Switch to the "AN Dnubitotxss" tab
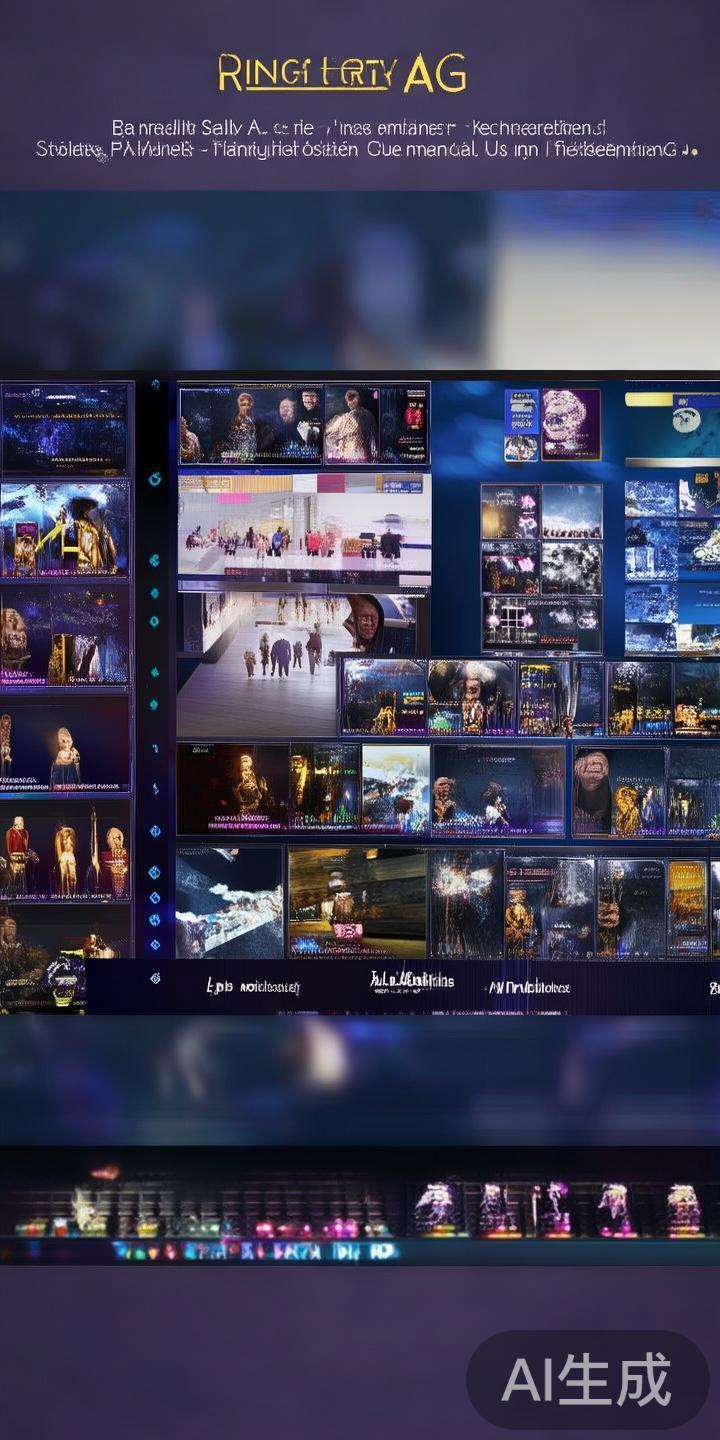The width and height of the screenshot is (720, 1440). pos(528,987)
